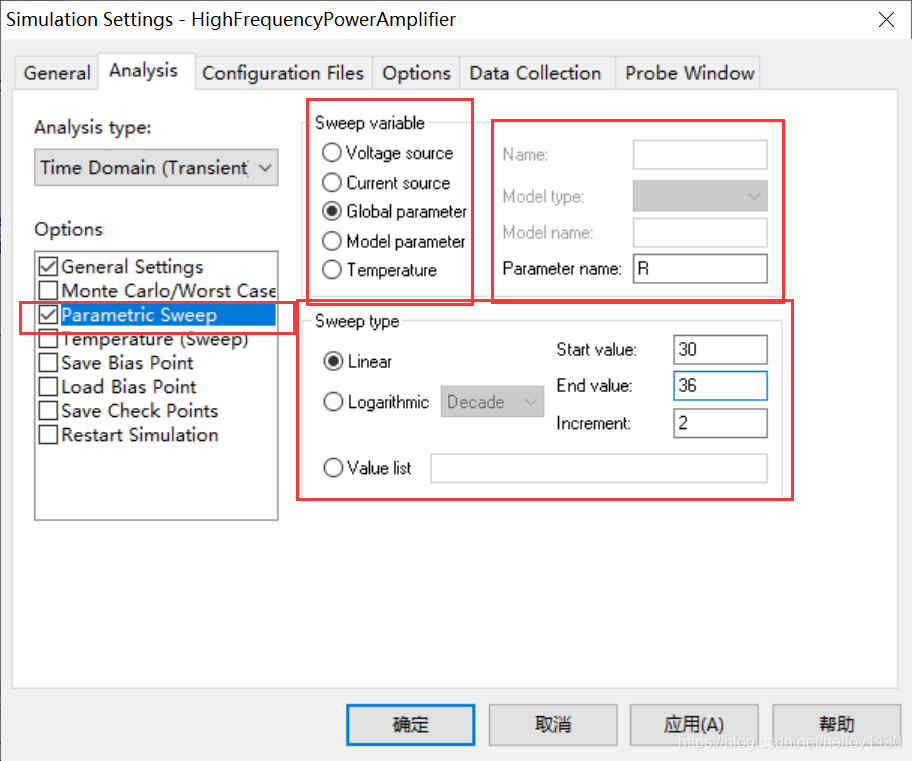
Task: Click the Name input field
Action: coord(700,155)
